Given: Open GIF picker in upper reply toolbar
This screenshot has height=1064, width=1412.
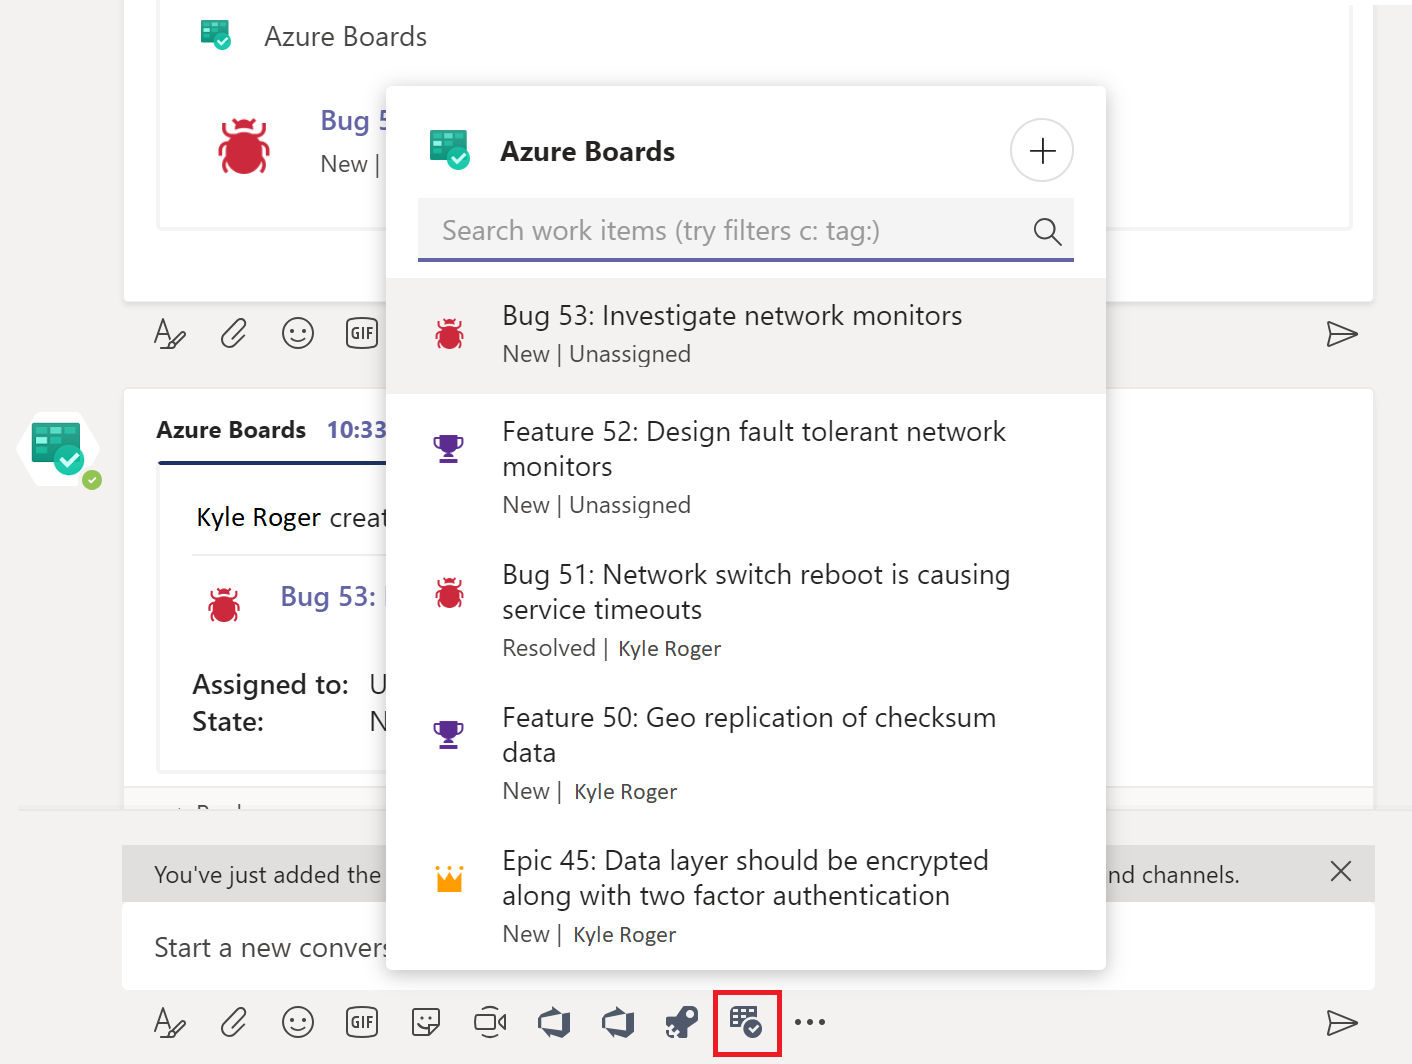Looking at the screenshot, I should click(362, 333).
